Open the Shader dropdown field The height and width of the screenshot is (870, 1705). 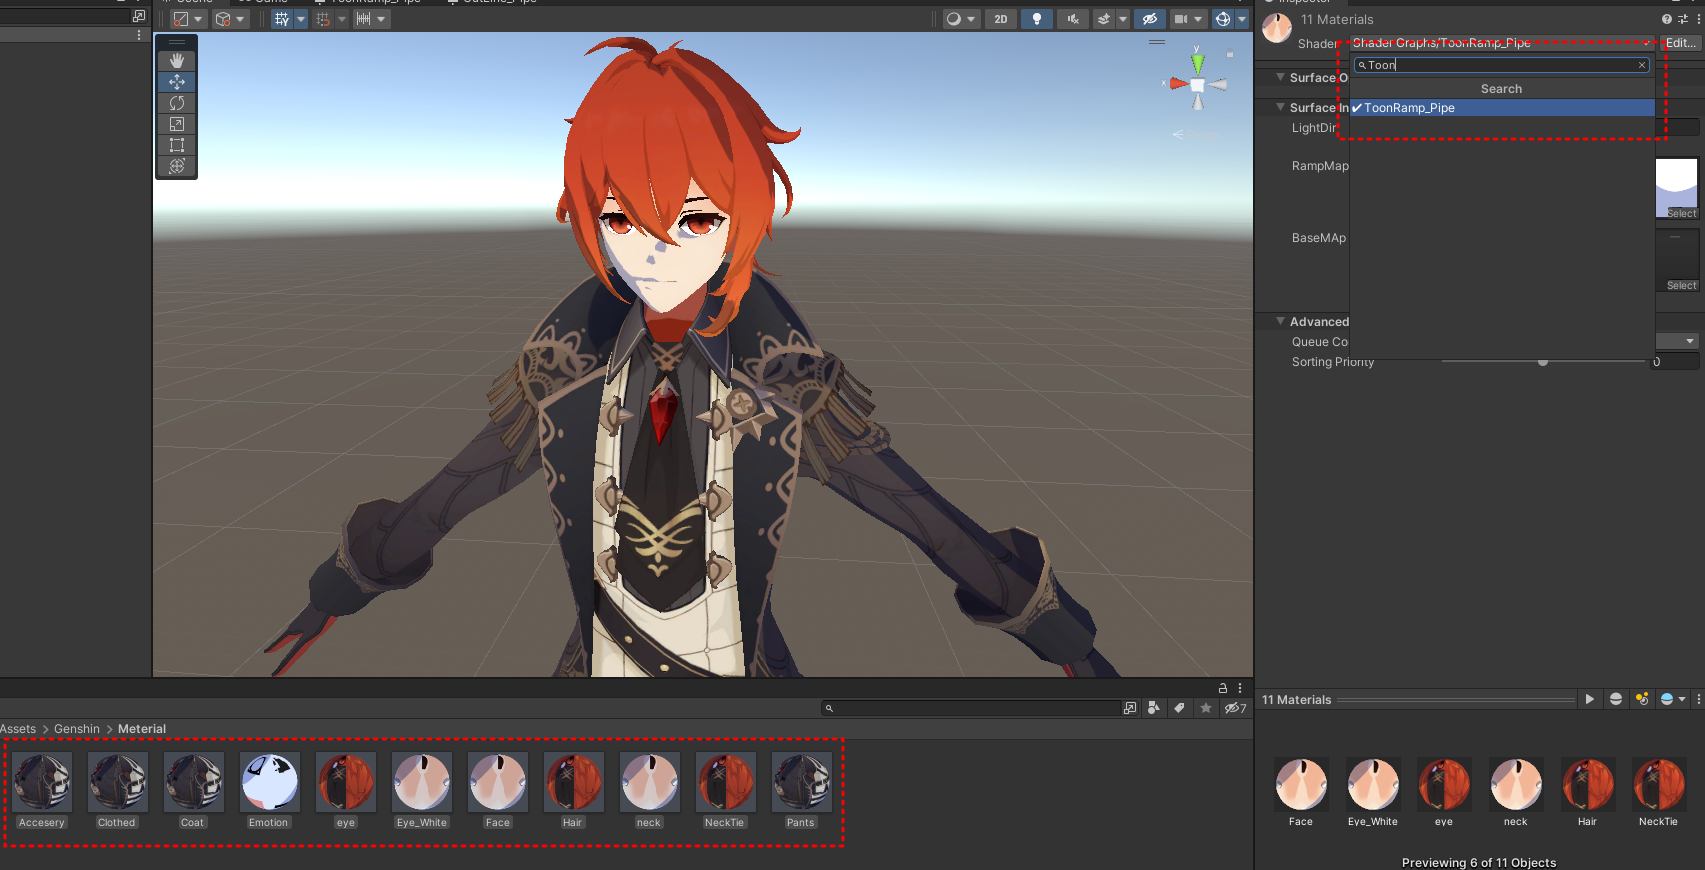click(x=1502, y=43)
